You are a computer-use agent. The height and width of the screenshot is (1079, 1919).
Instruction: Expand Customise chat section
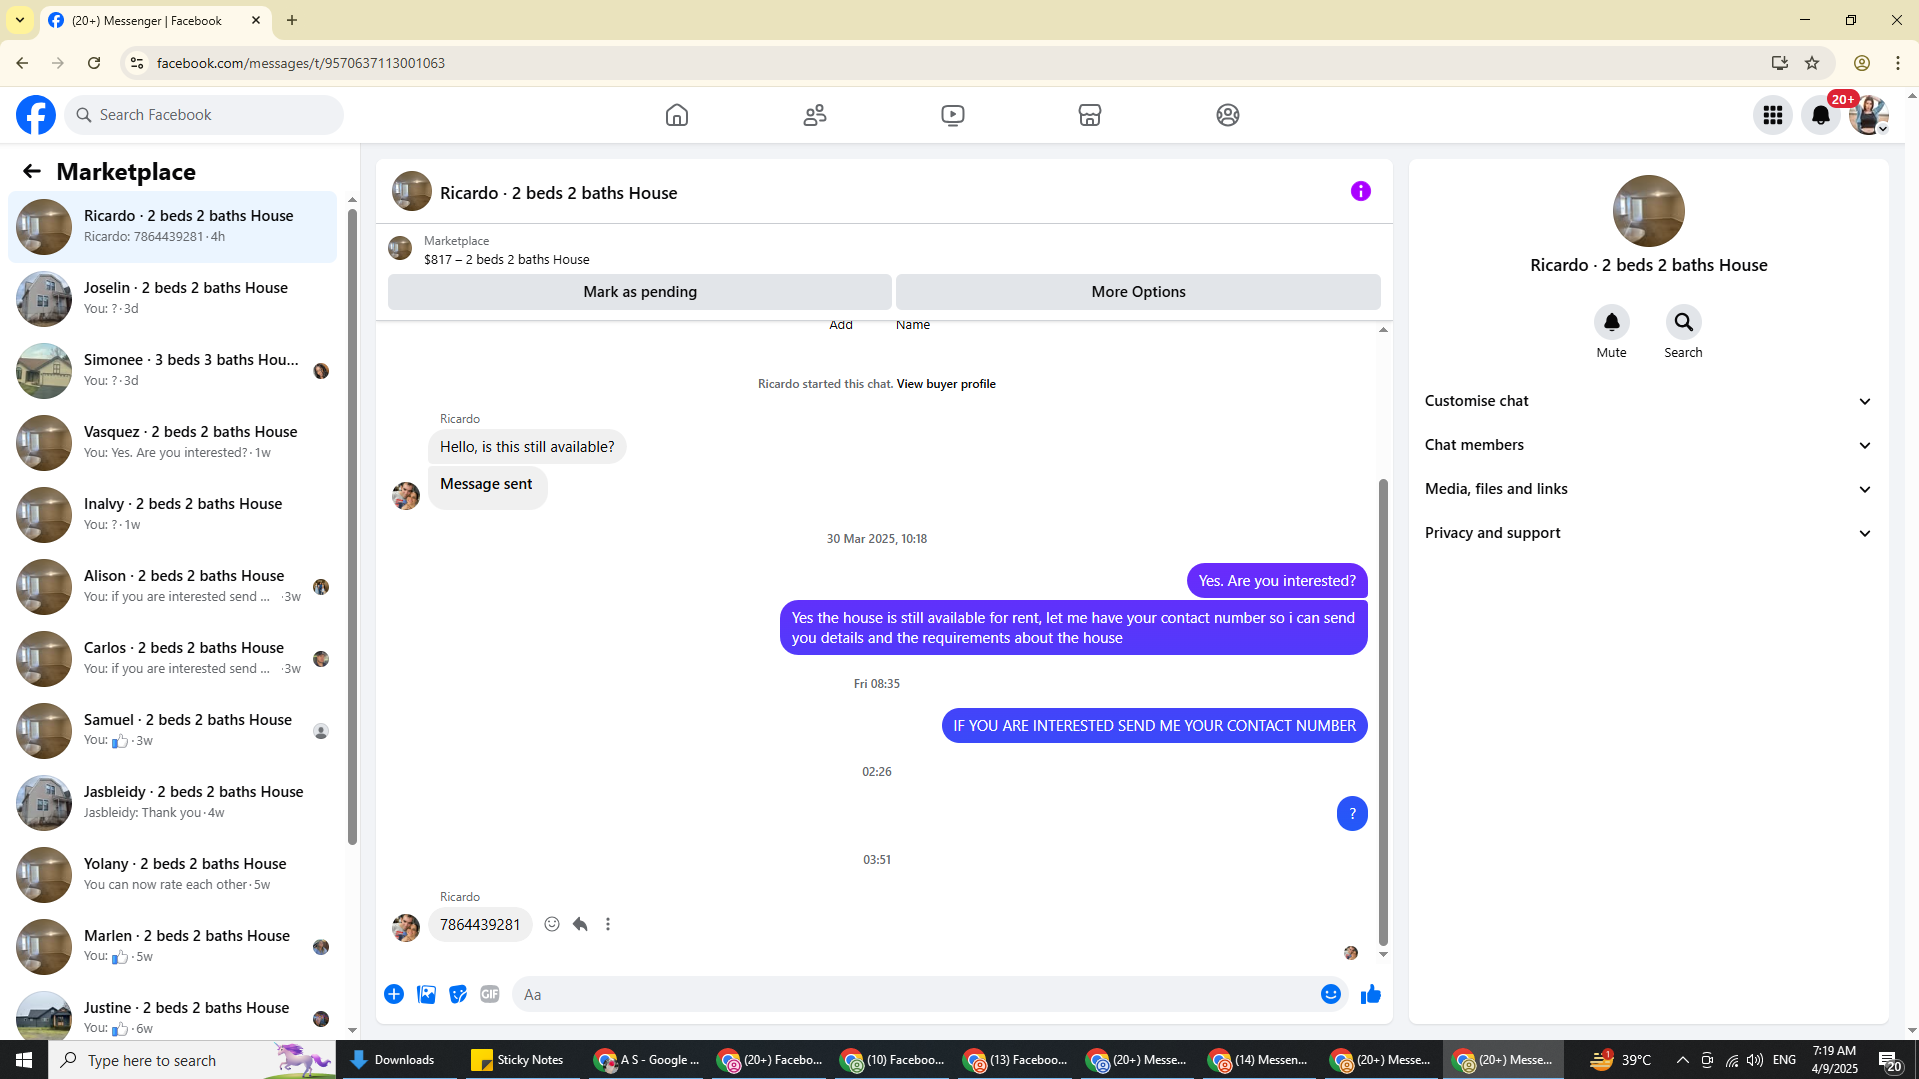click(1648, 401)
